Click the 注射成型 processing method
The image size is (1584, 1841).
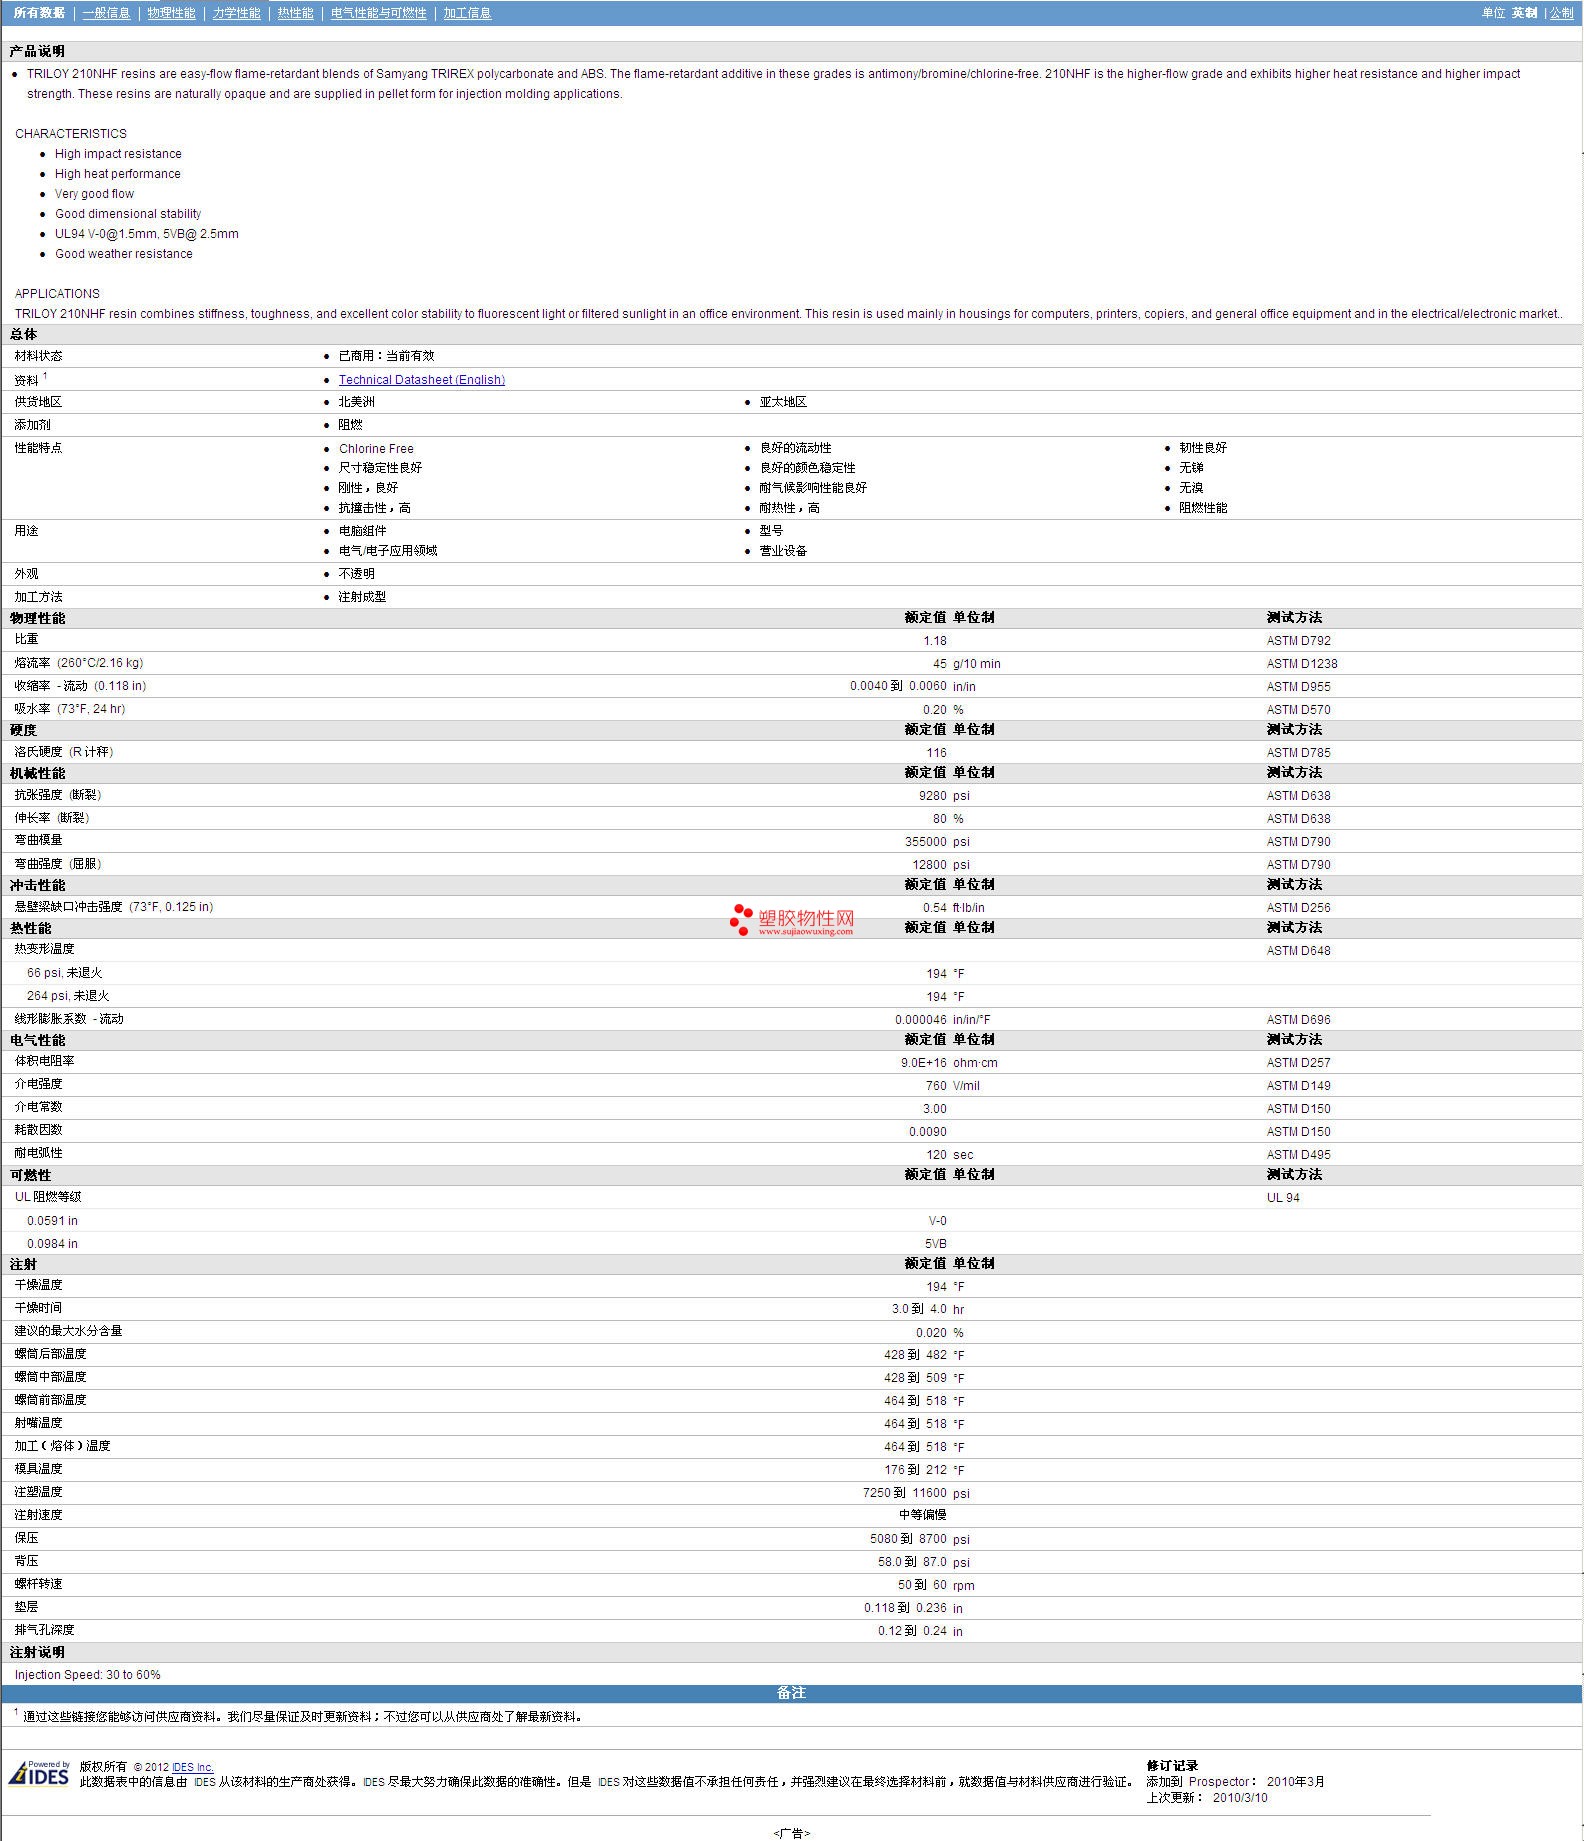tap(362, 597)
